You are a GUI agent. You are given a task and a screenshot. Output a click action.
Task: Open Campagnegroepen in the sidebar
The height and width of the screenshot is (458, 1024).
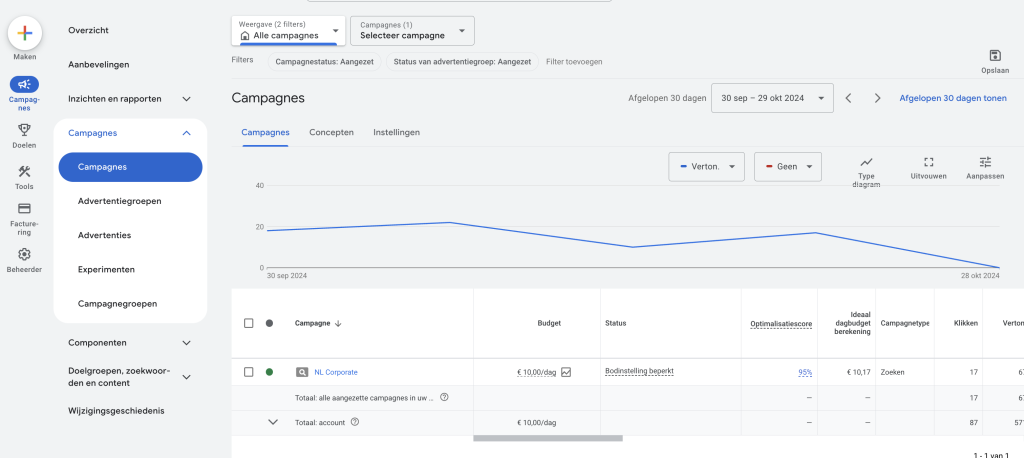tap(117, 304)
